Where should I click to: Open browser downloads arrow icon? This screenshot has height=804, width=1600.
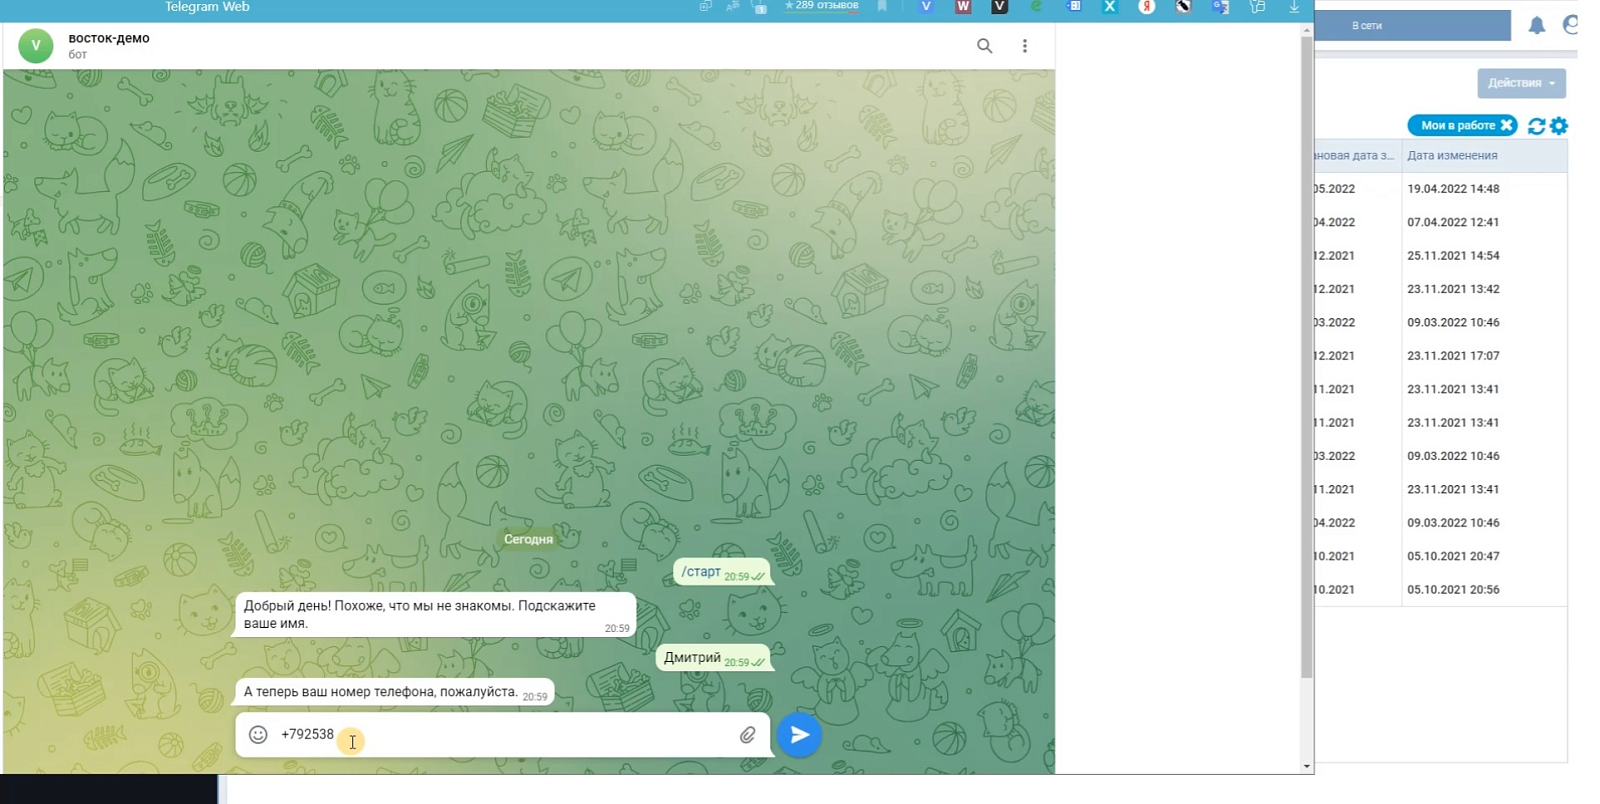click(x=1294, y=7)
